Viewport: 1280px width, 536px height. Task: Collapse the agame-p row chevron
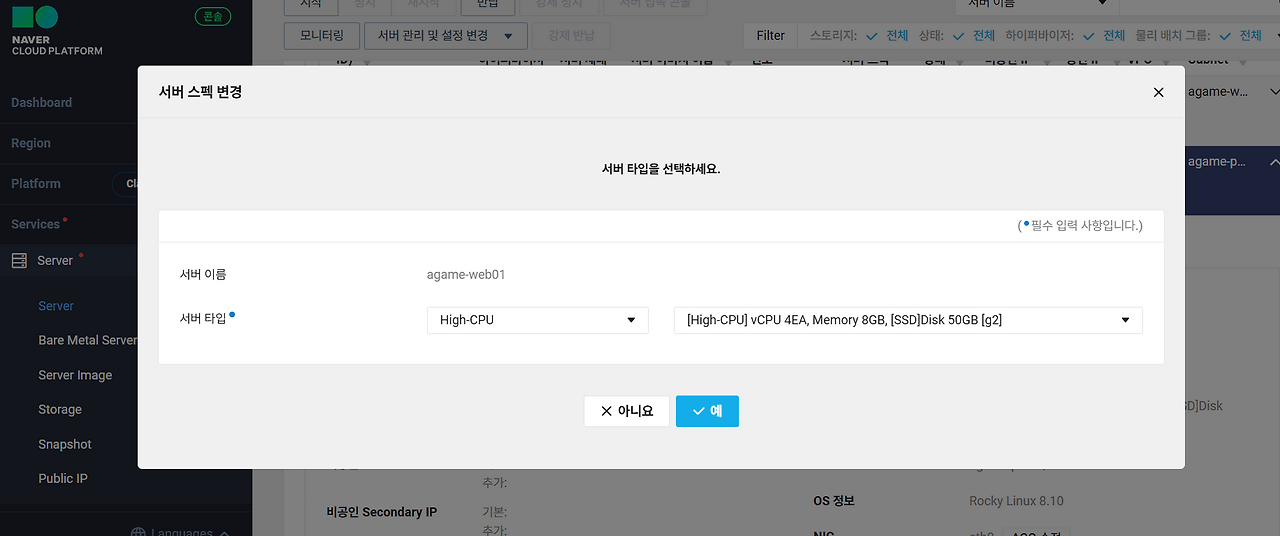coord(1274,161)
